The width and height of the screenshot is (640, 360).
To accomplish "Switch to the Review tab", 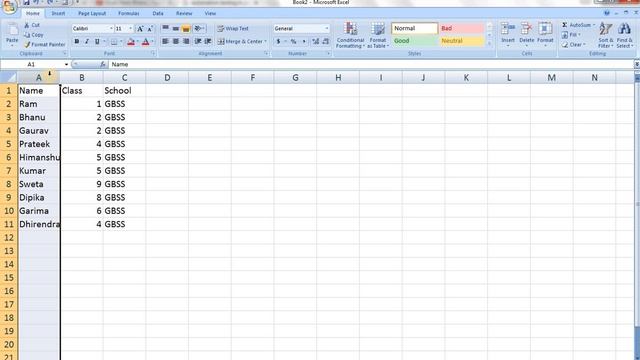I will (x=184, y=13).
